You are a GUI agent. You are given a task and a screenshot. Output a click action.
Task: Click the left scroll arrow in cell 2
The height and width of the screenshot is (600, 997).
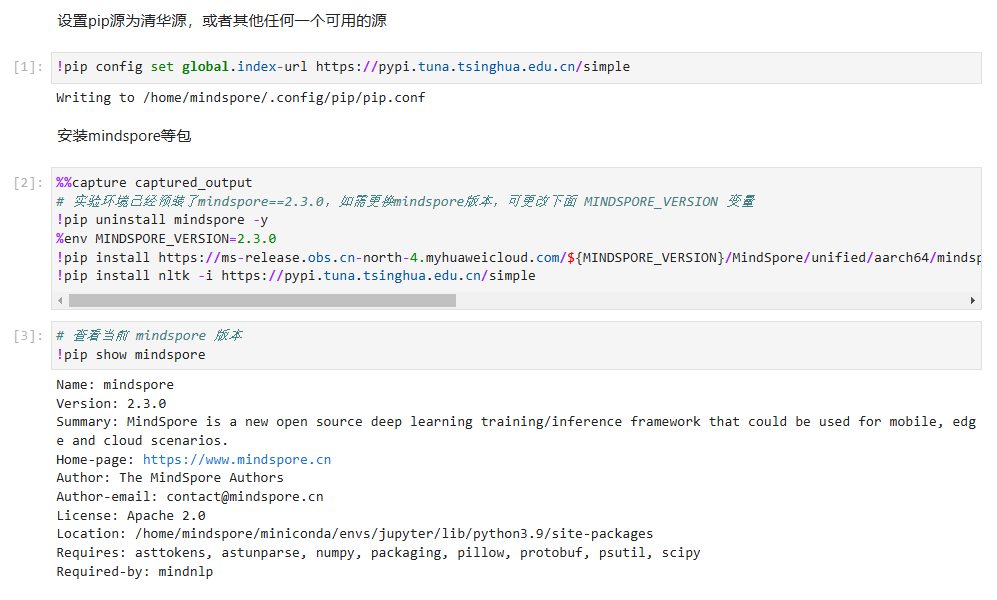coord(60,301)
